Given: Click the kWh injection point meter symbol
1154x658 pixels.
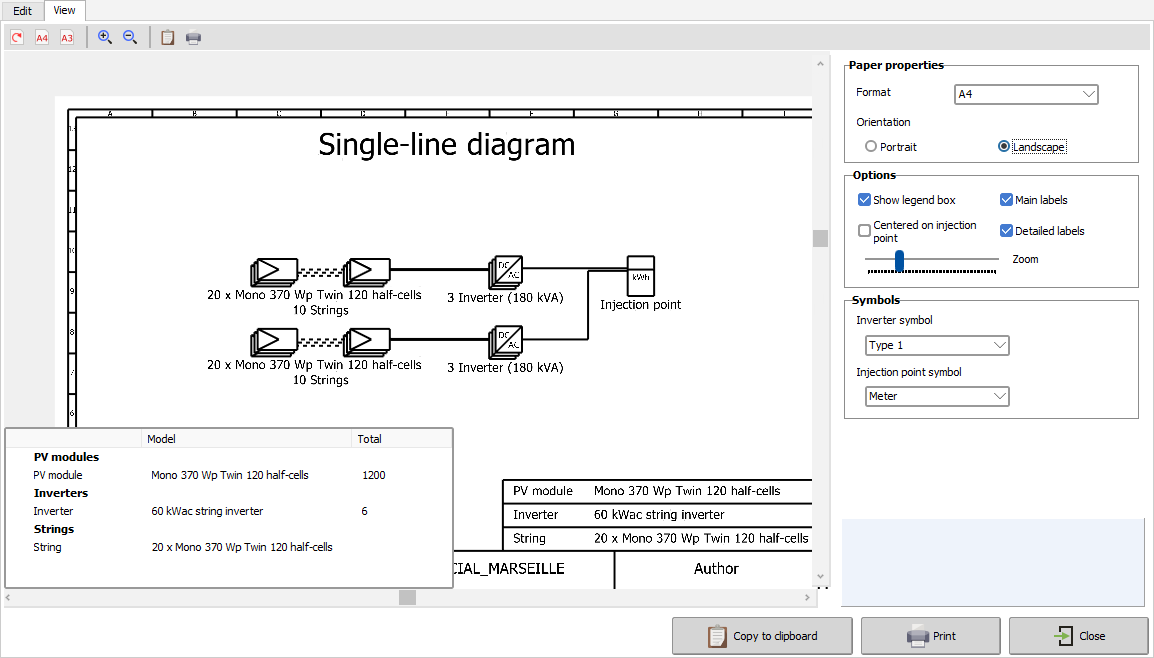Looking at the screenshot, I should coord(640,275).
